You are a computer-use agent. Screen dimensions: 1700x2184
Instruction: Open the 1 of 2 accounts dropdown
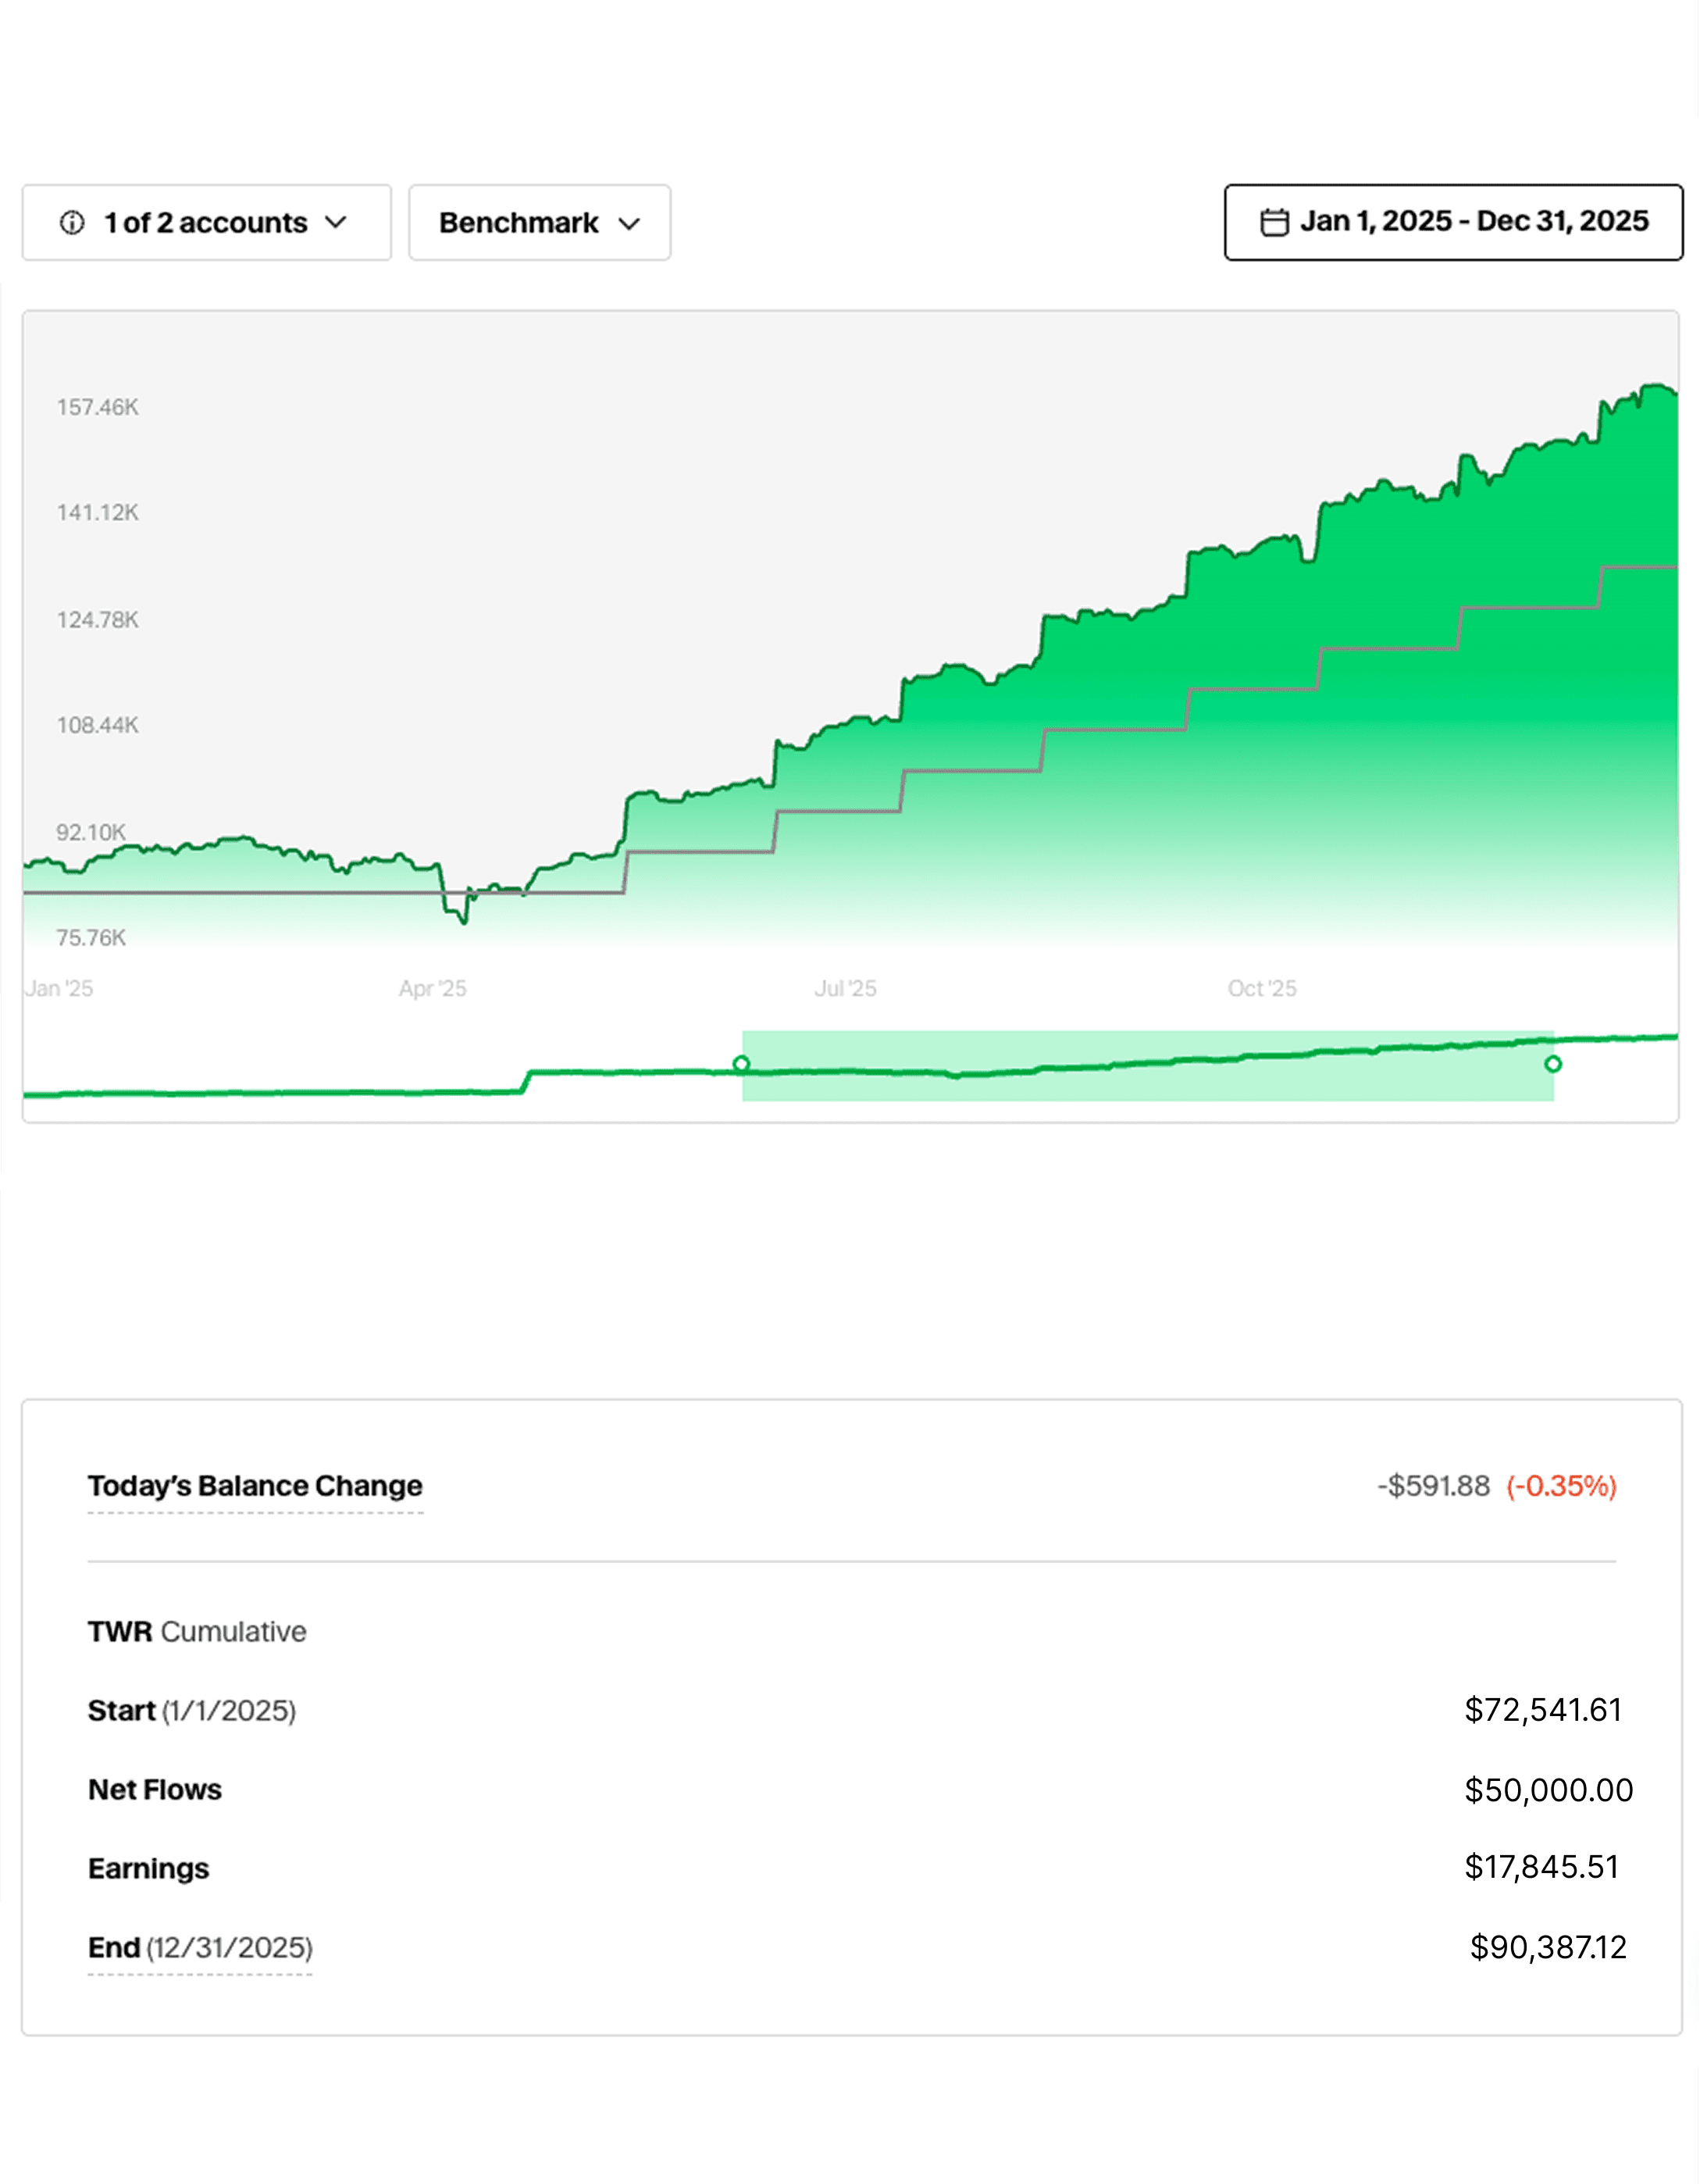coord(205,222)
